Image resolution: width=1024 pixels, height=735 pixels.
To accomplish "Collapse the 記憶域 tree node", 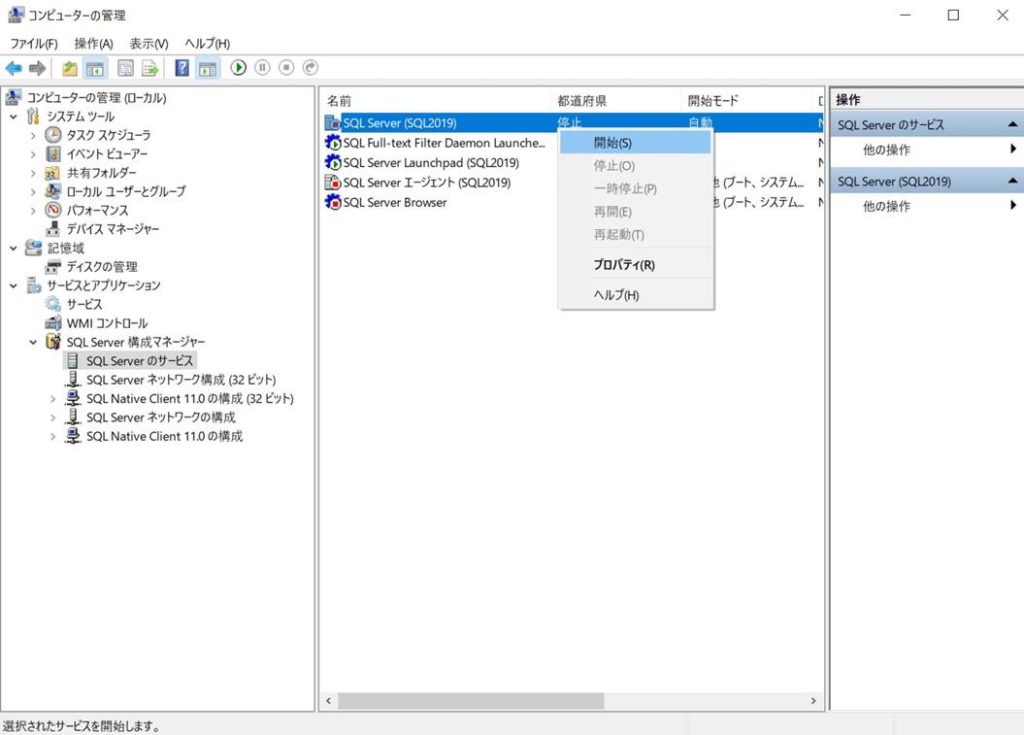I will pyautogui.click(x=14, y=248).
